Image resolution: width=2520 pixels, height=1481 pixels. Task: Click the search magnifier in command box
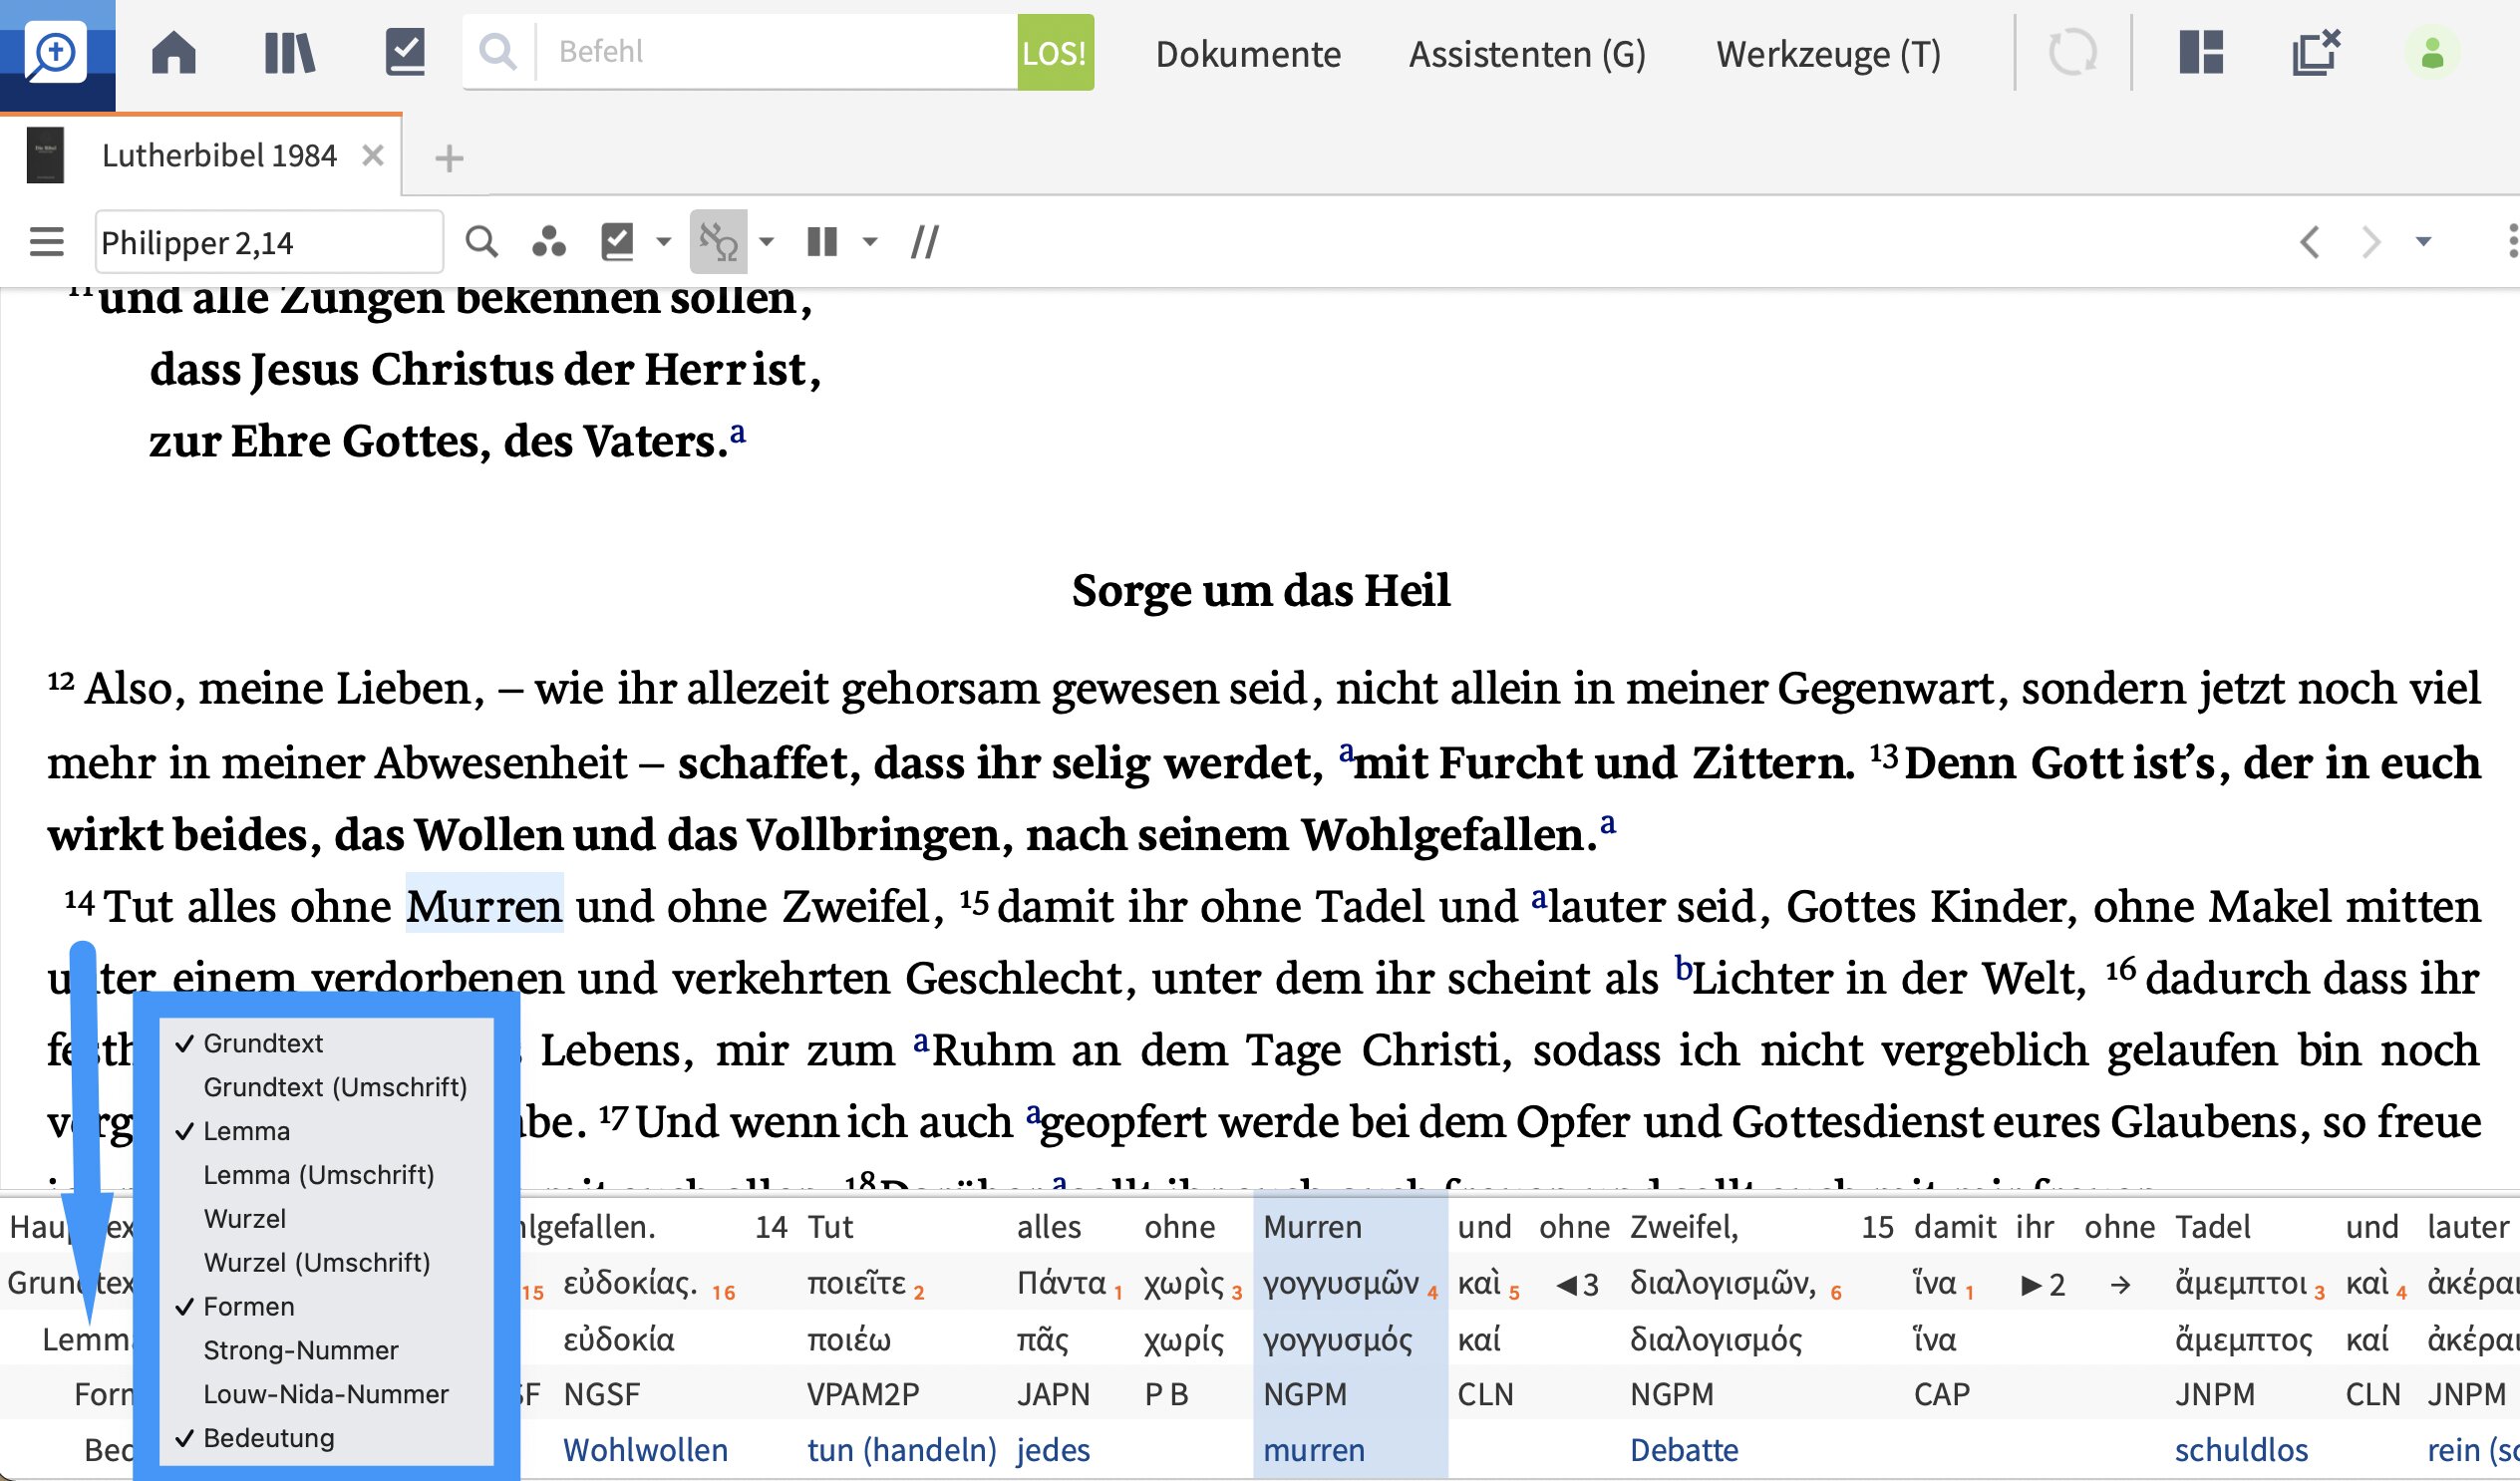(498, 51)
